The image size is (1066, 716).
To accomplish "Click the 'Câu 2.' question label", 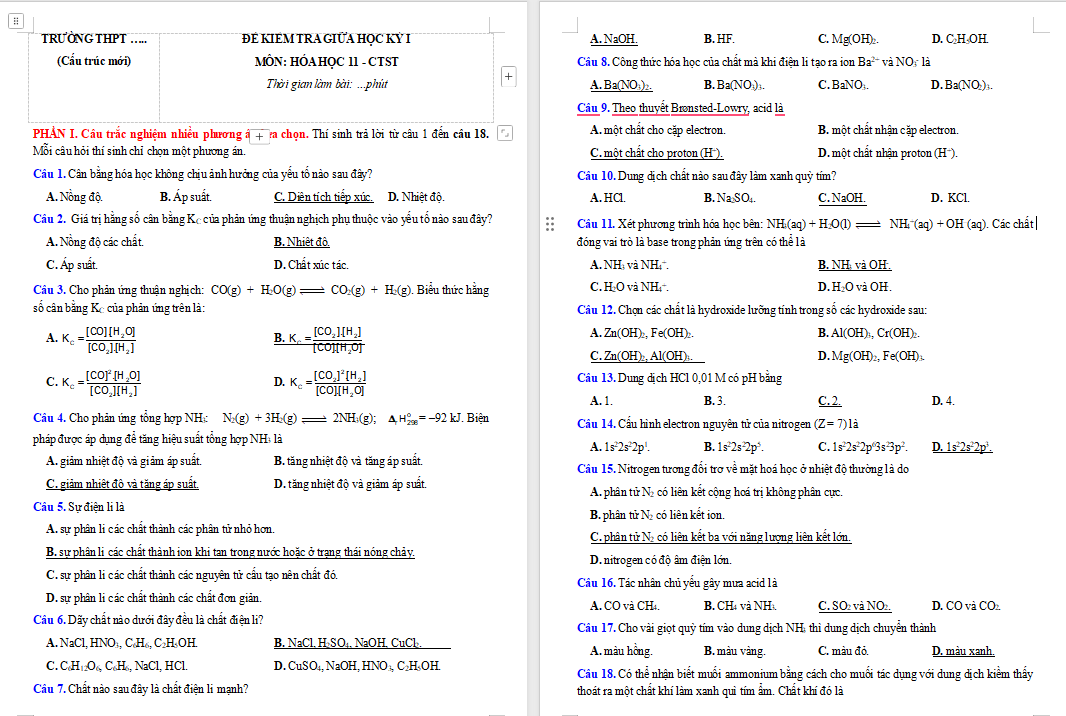I will tap(49, 219).
